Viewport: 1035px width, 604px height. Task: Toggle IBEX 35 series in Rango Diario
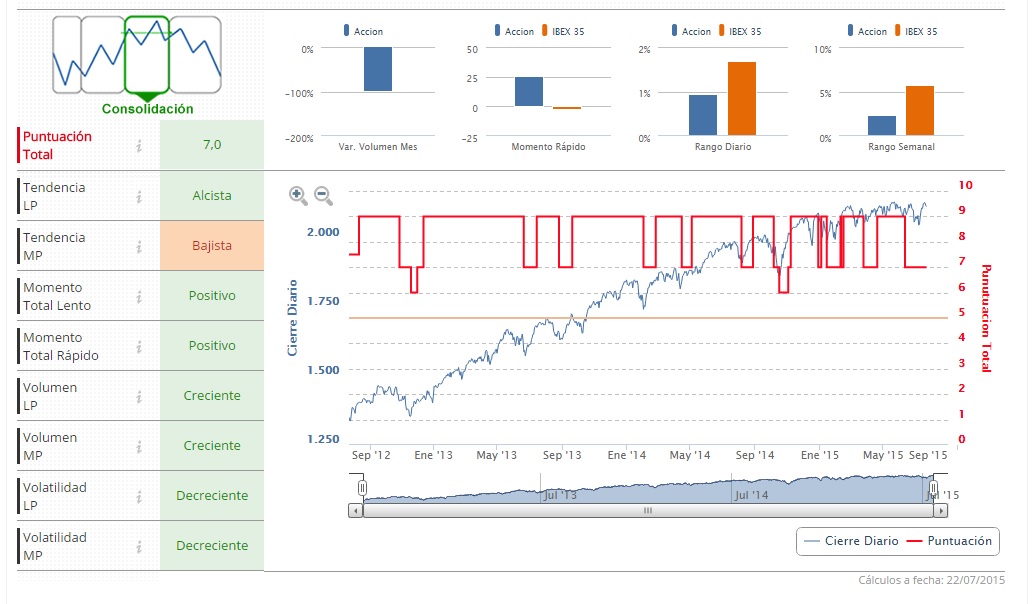click(x=740, y=31)
